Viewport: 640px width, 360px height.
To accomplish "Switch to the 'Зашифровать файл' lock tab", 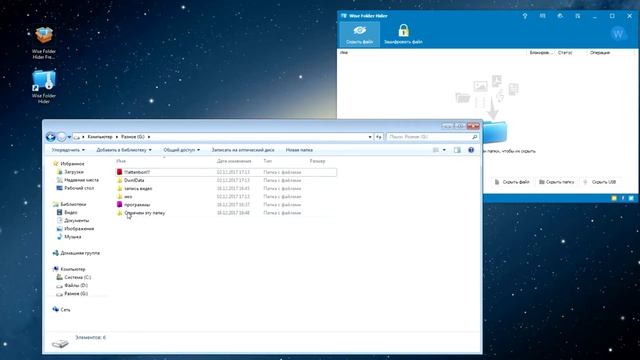I will pos(403,34).
